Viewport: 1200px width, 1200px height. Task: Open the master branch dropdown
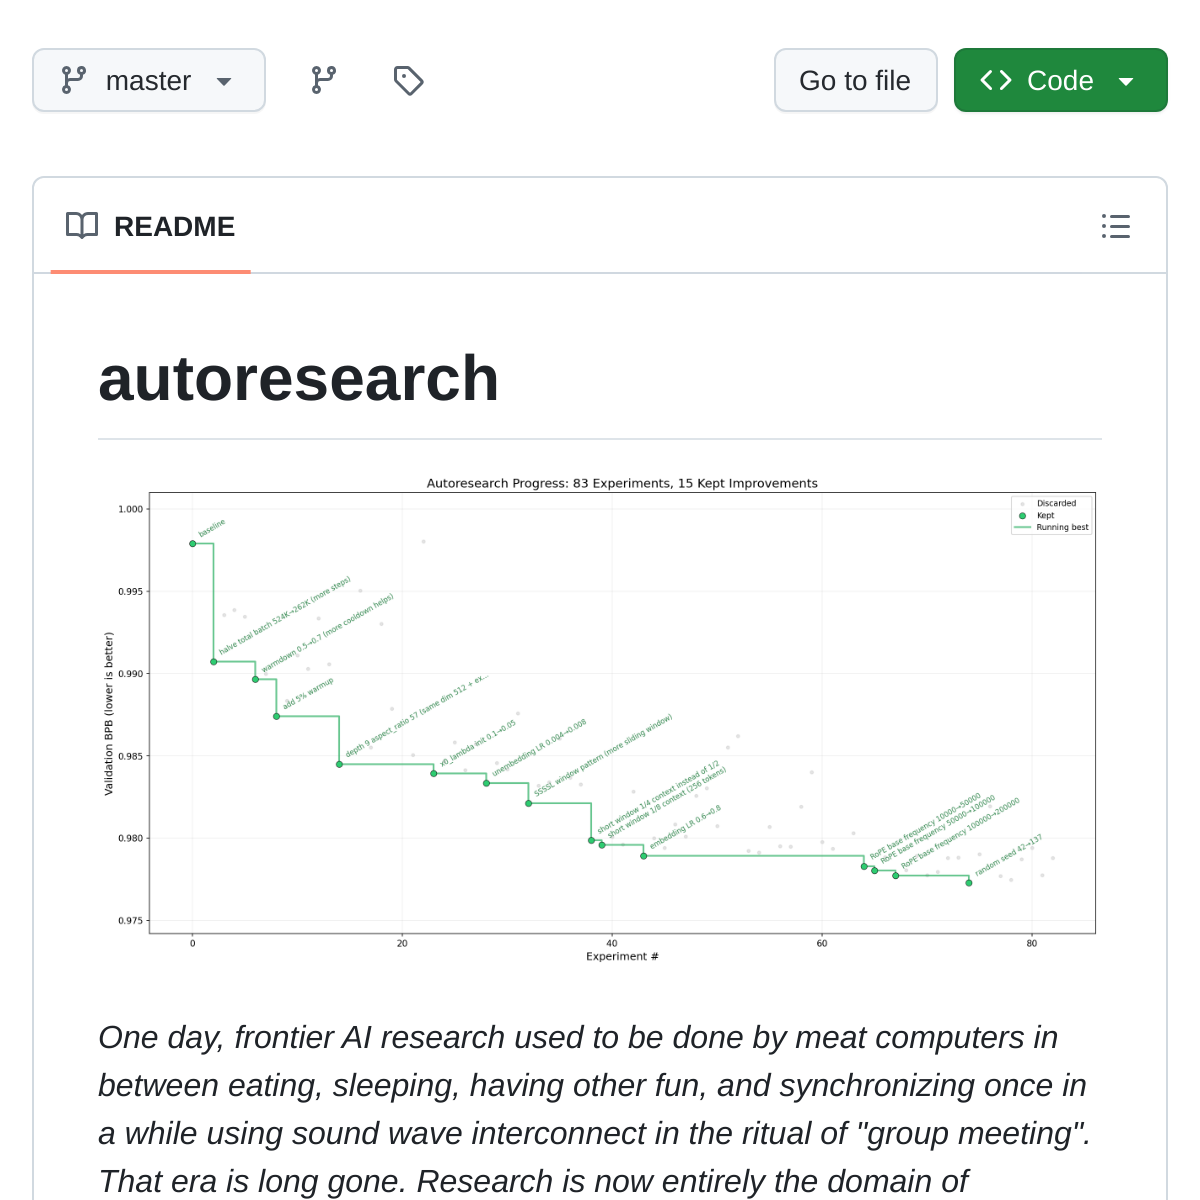[x=148, y=80]
